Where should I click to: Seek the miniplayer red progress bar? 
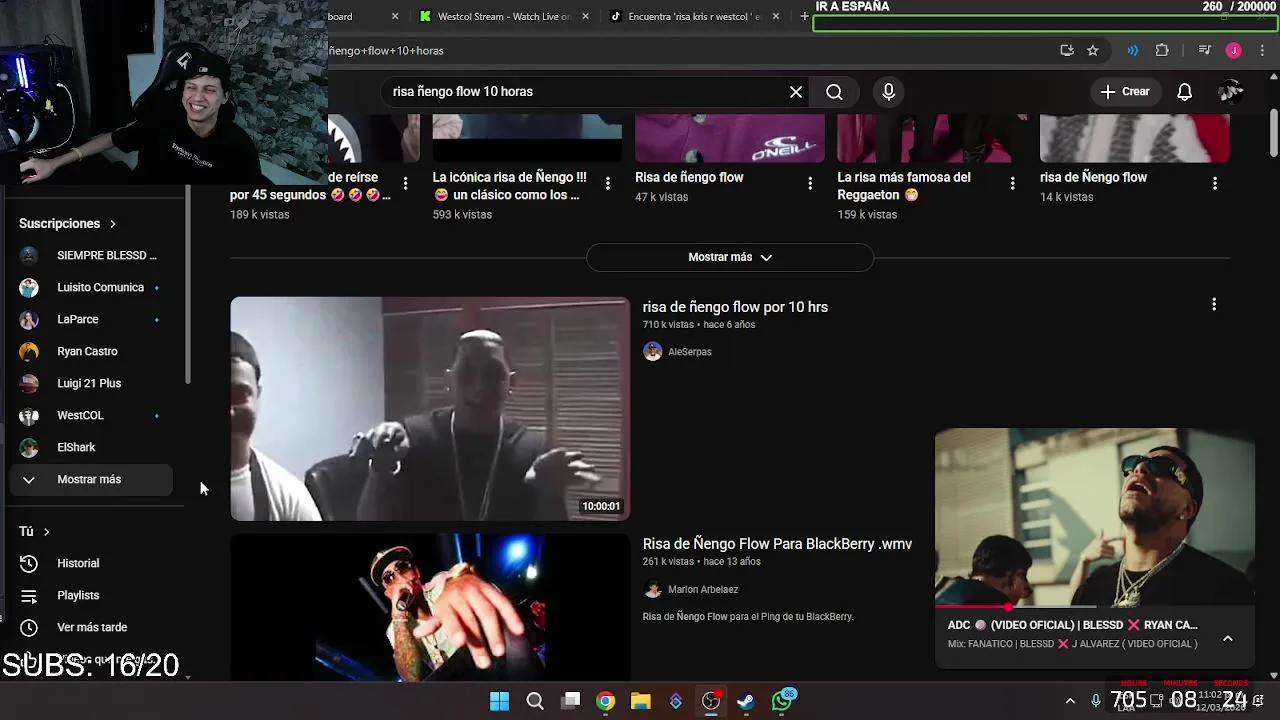tap(1095, 606)
